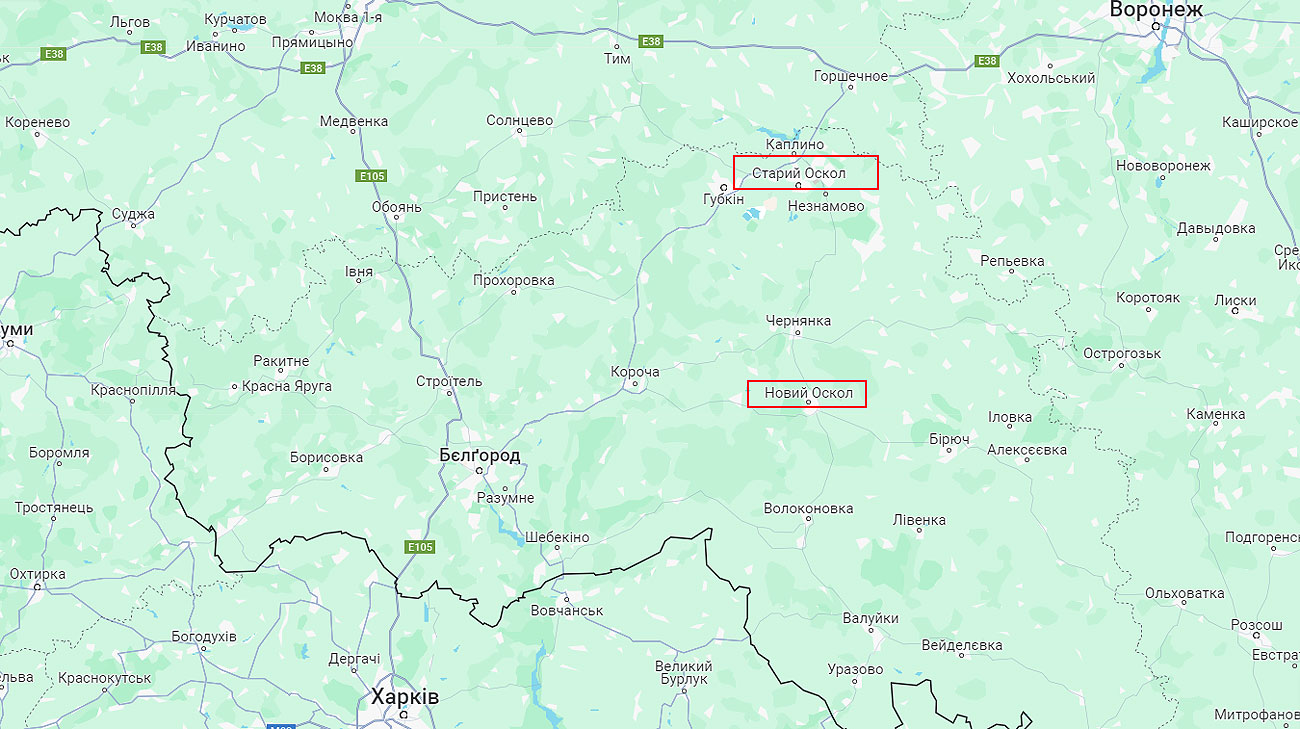Click the Прохоровка town label

tap(513, 280)
